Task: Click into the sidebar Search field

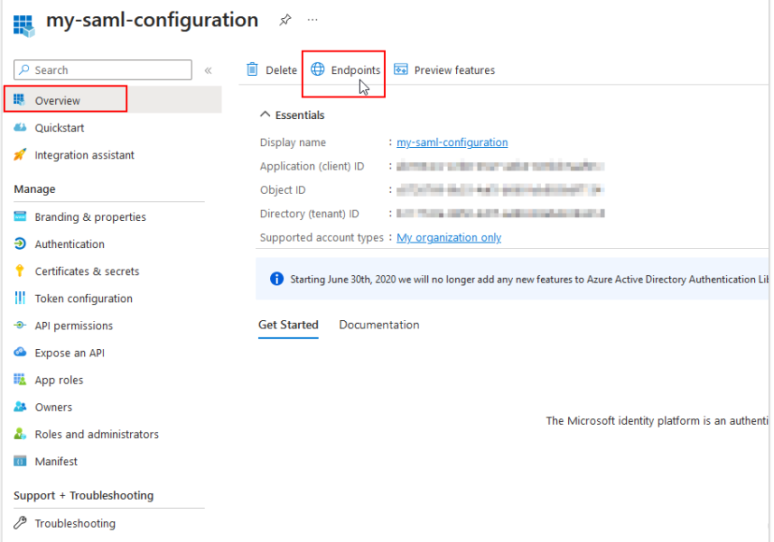Action: coord(110,70)
